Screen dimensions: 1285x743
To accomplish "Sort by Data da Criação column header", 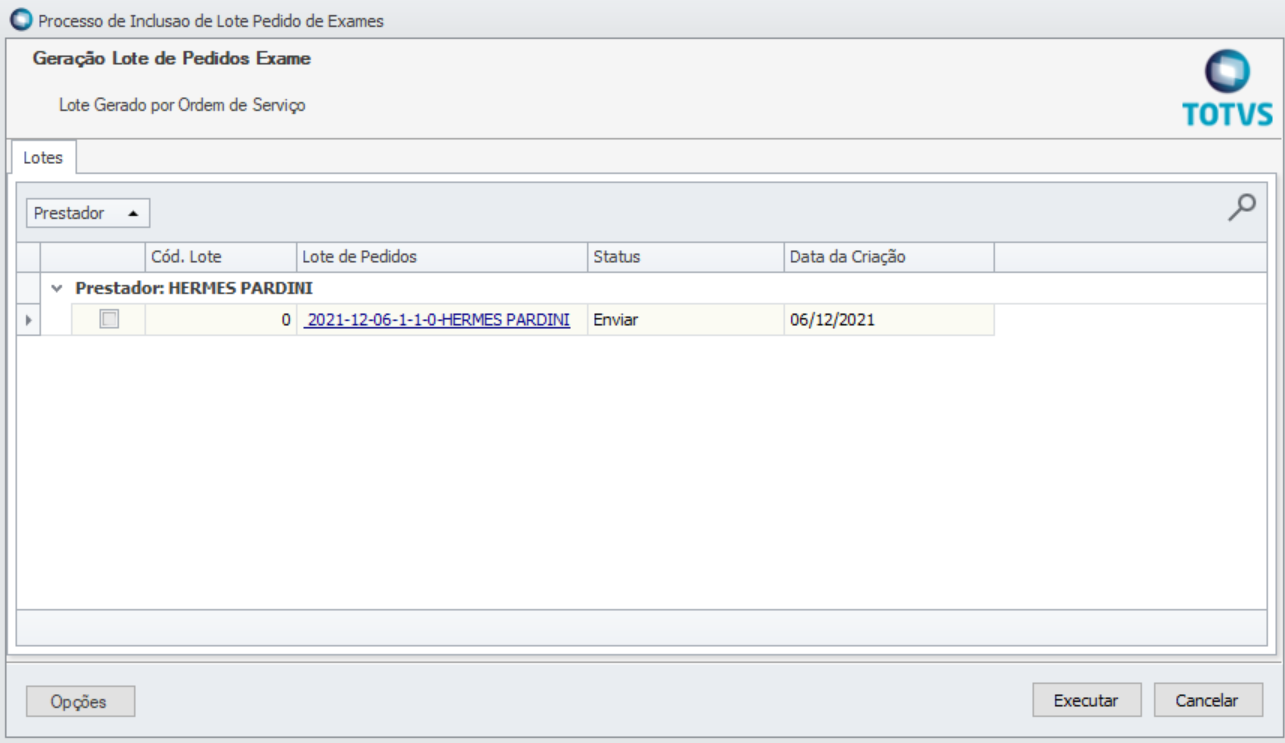I will [889, 257].
